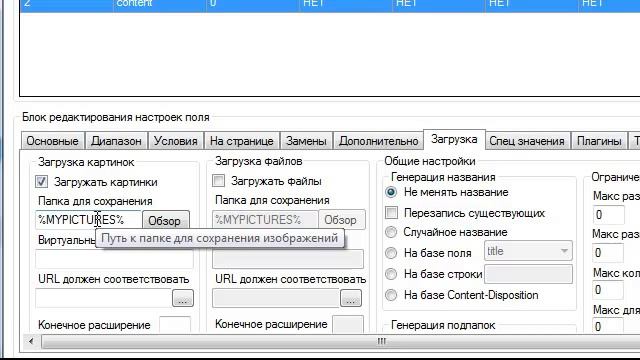Click the На базе строки text field
The image size is (640, 360).
[x=528, y=274]
